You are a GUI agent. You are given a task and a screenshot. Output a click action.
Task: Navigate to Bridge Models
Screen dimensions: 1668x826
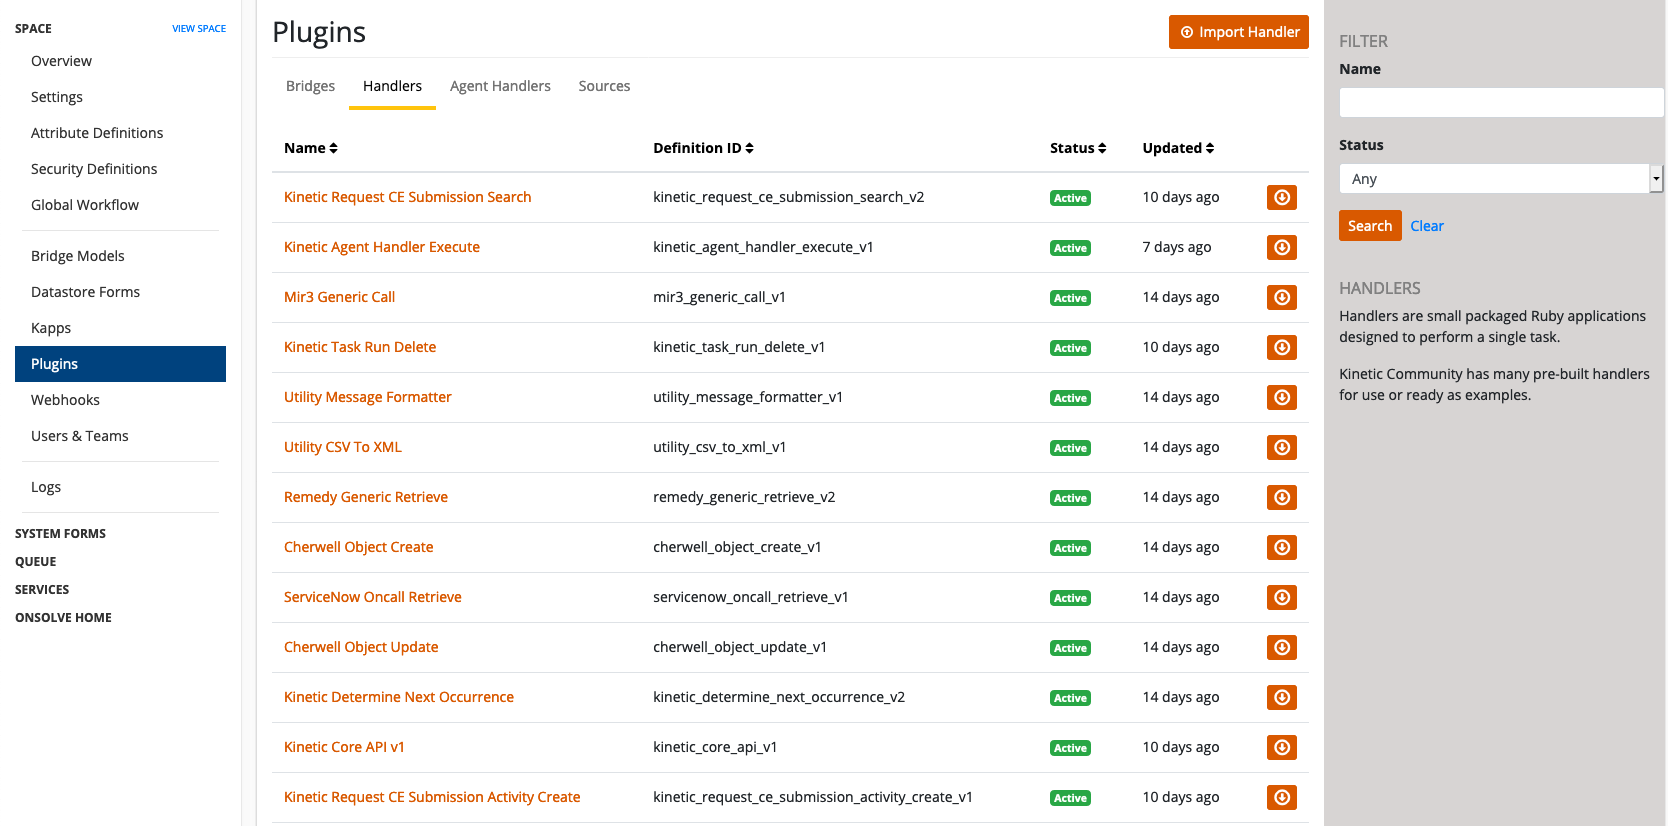tap(78, 256)
